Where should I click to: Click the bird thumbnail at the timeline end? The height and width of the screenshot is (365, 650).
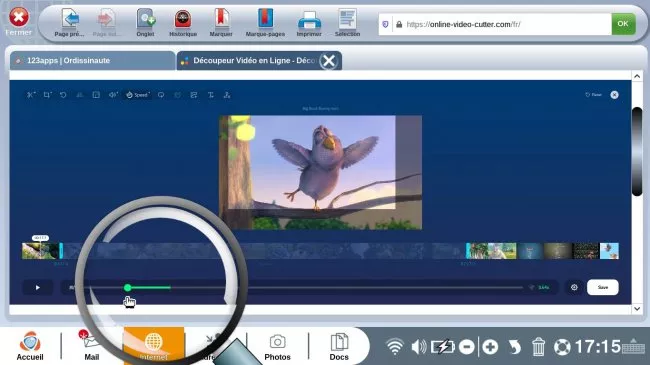pyautogui.click(x=609, y=251)
